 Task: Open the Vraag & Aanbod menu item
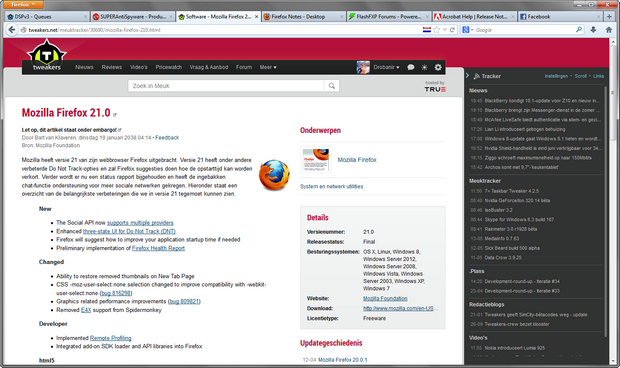coord(209,67)
